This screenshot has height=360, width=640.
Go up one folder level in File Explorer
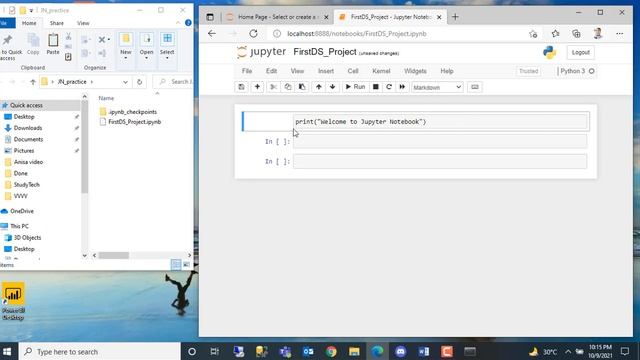(x=33, y=82)
